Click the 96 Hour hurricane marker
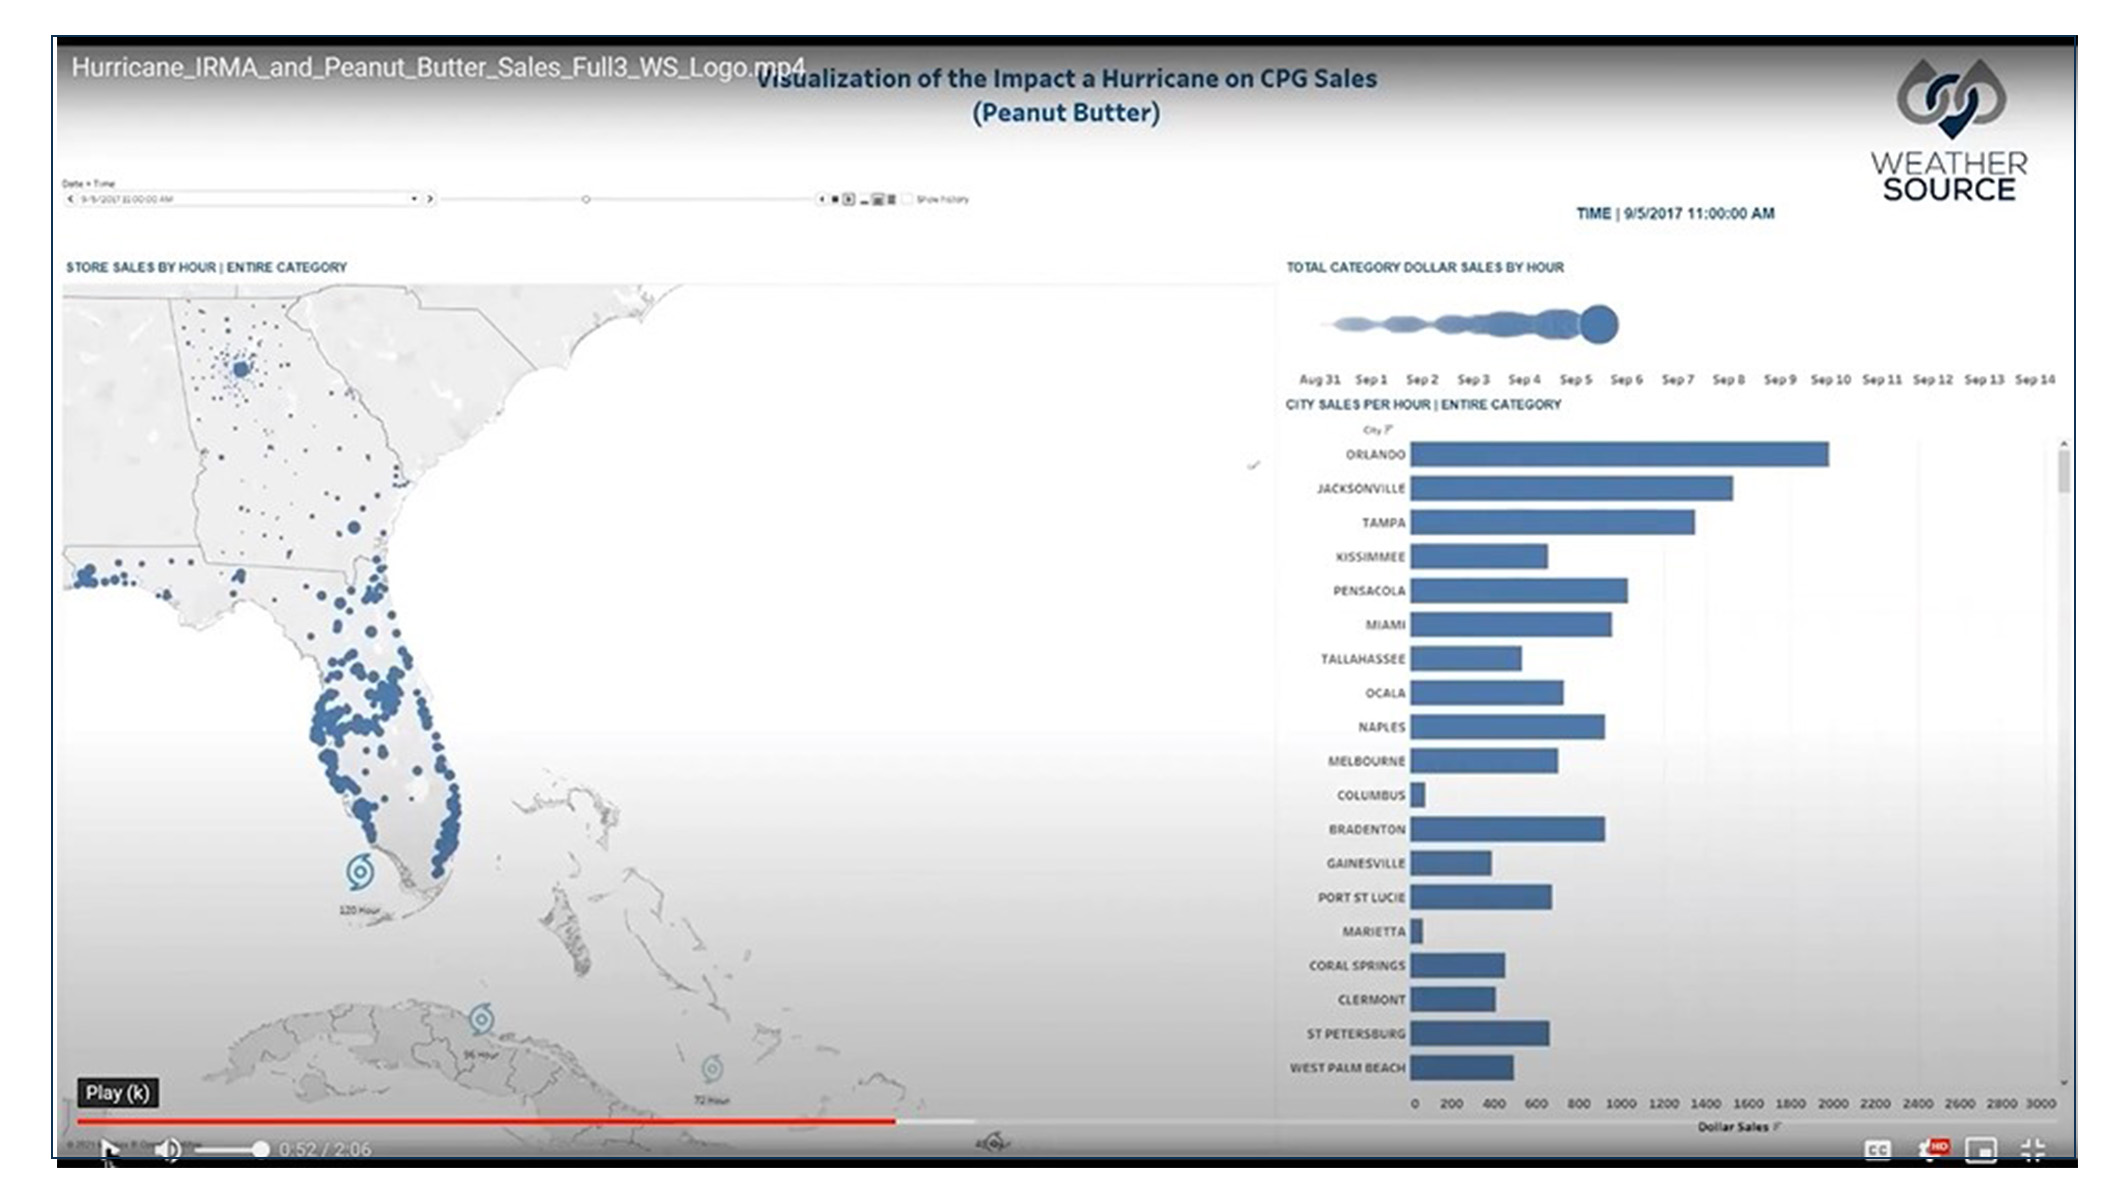The width and height of the screenshot is (2111, 1199). coord(481,1019)
